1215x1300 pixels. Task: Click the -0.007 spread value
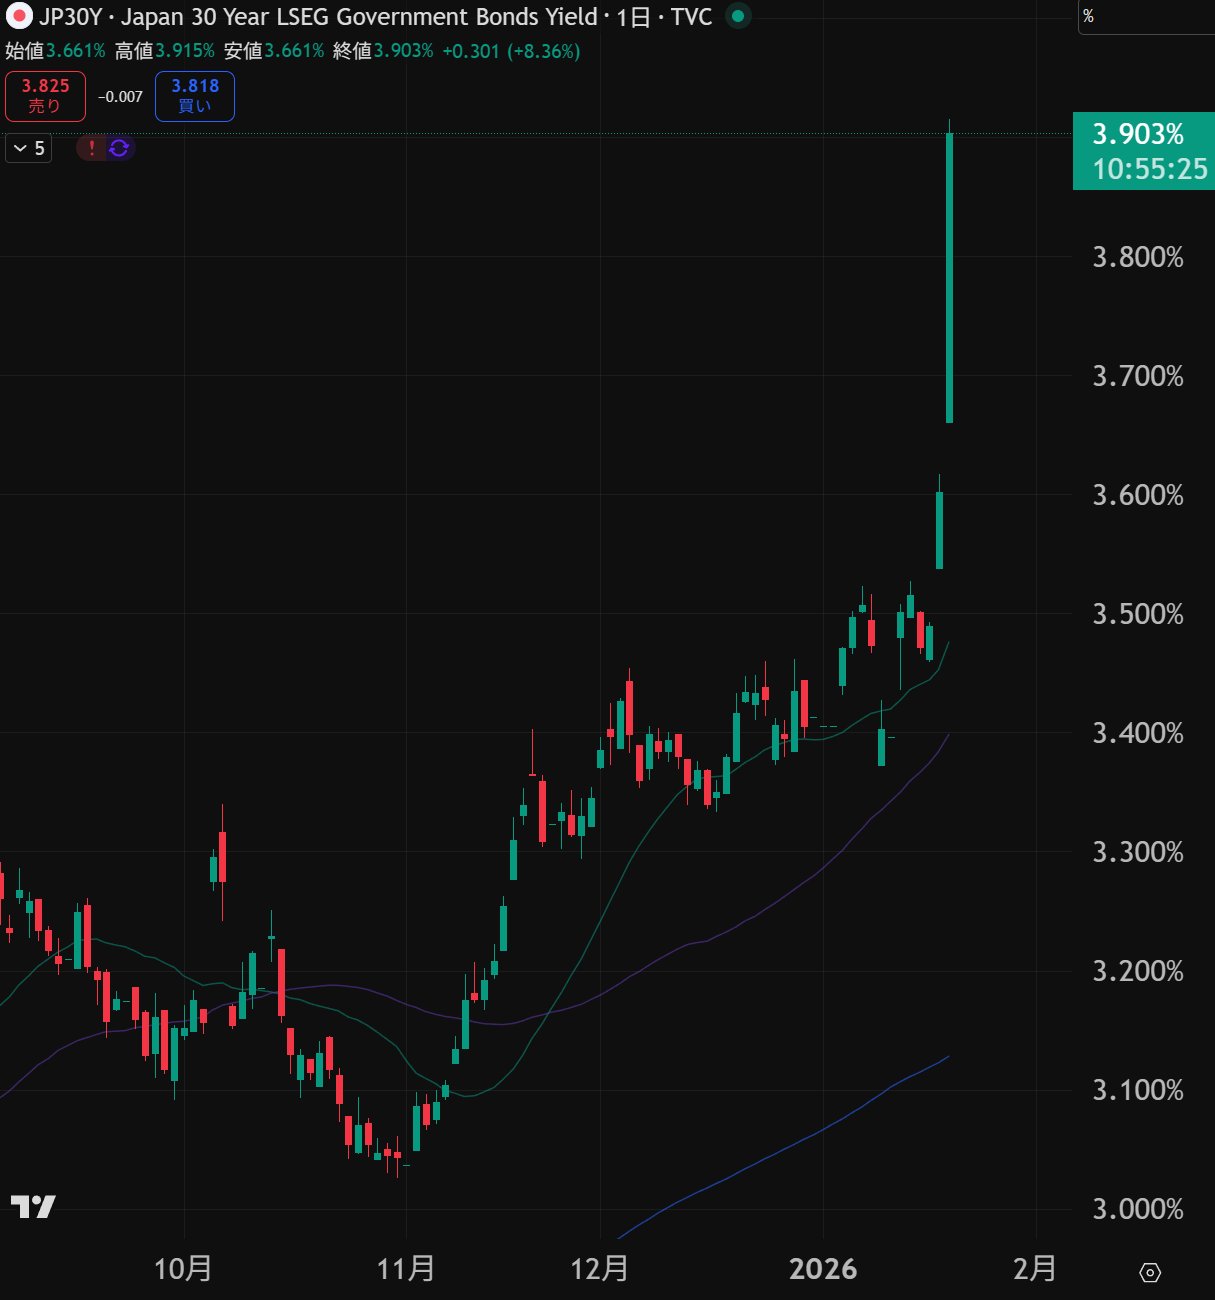(120, 97)
